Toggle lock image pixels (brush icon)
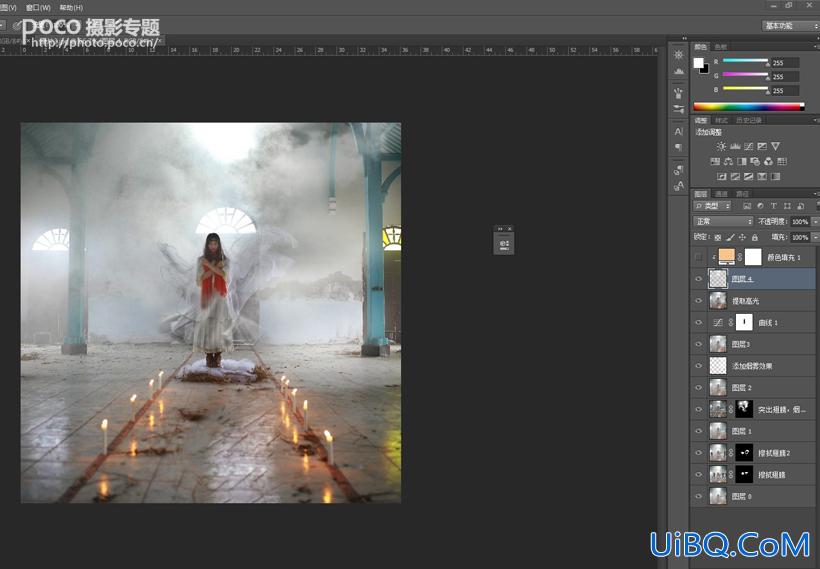 tap(731, 237)
